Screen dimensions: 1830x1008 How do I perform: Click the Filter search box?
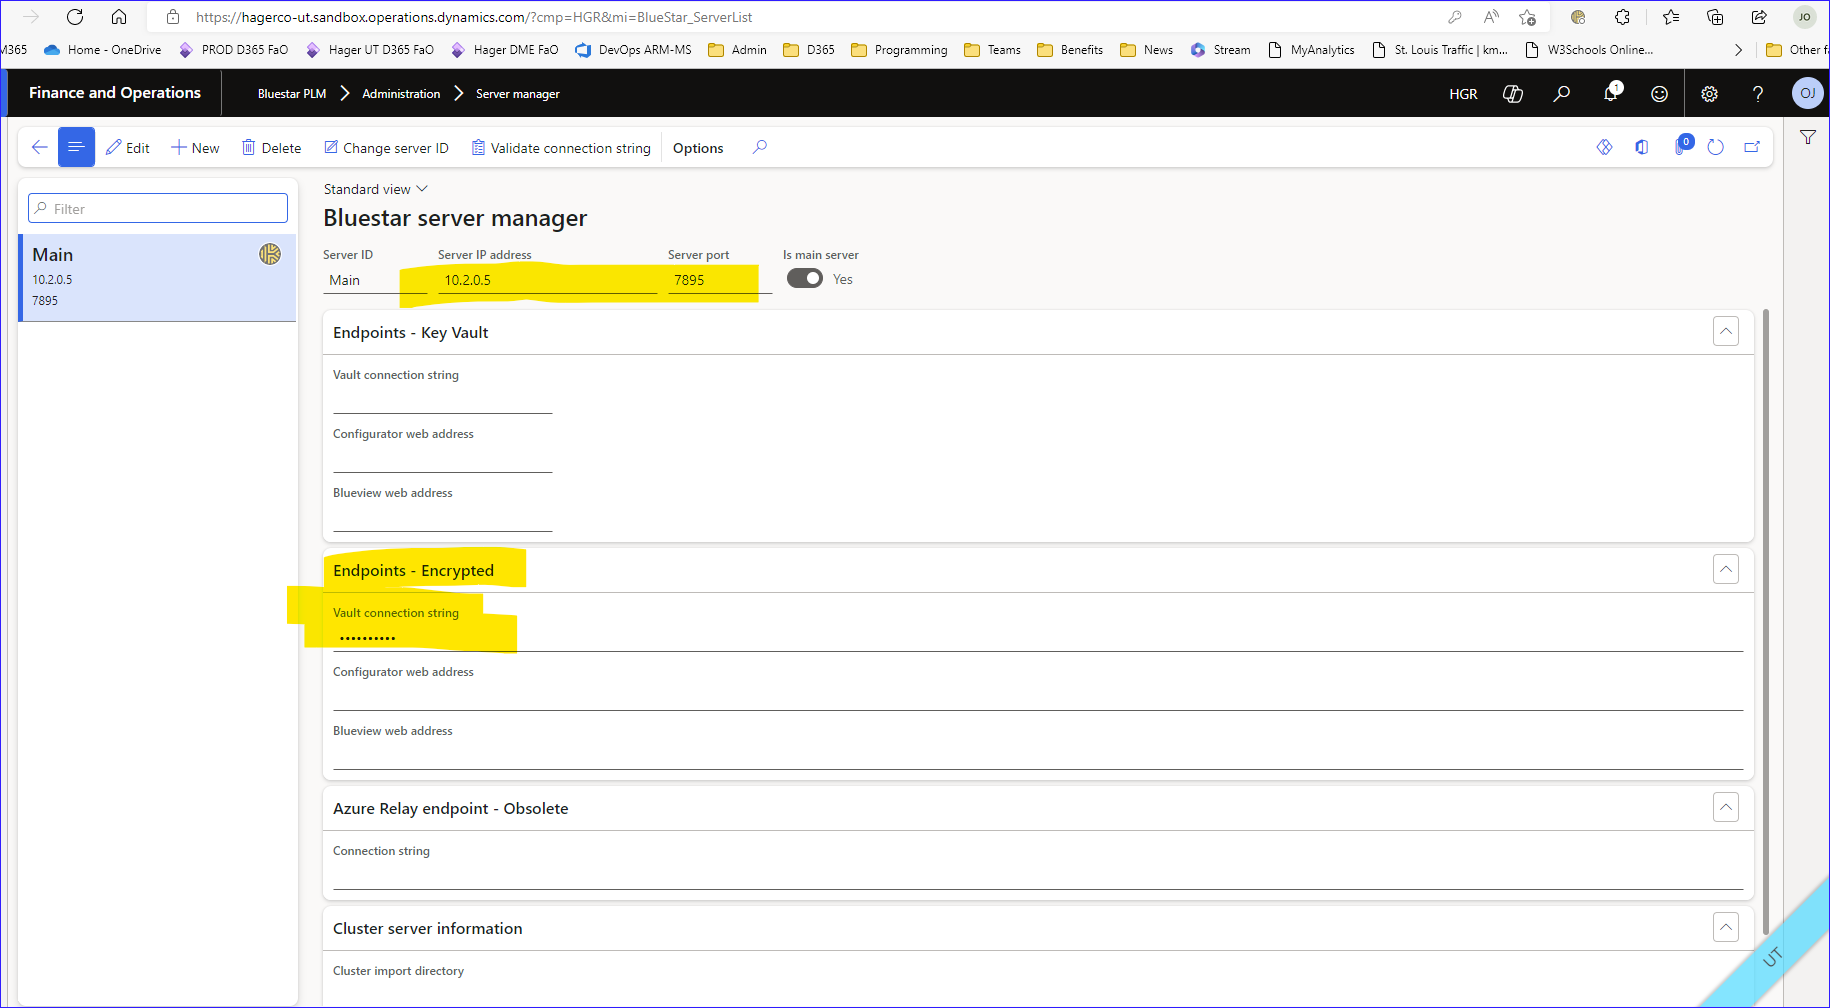coord(158,208)
